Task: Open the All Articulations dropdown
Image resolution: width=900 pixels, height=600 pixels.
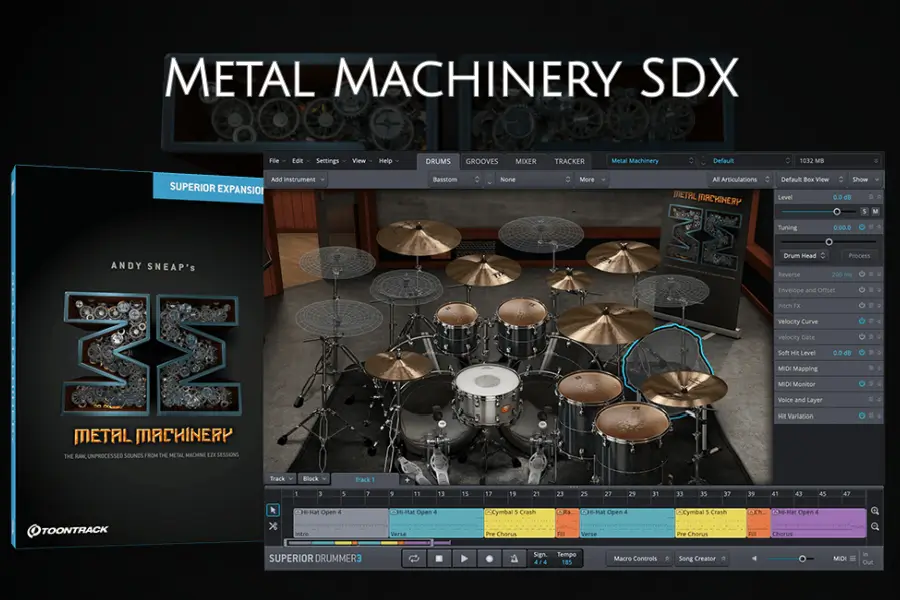Action: pyautogui.click(x=740, y=180)
